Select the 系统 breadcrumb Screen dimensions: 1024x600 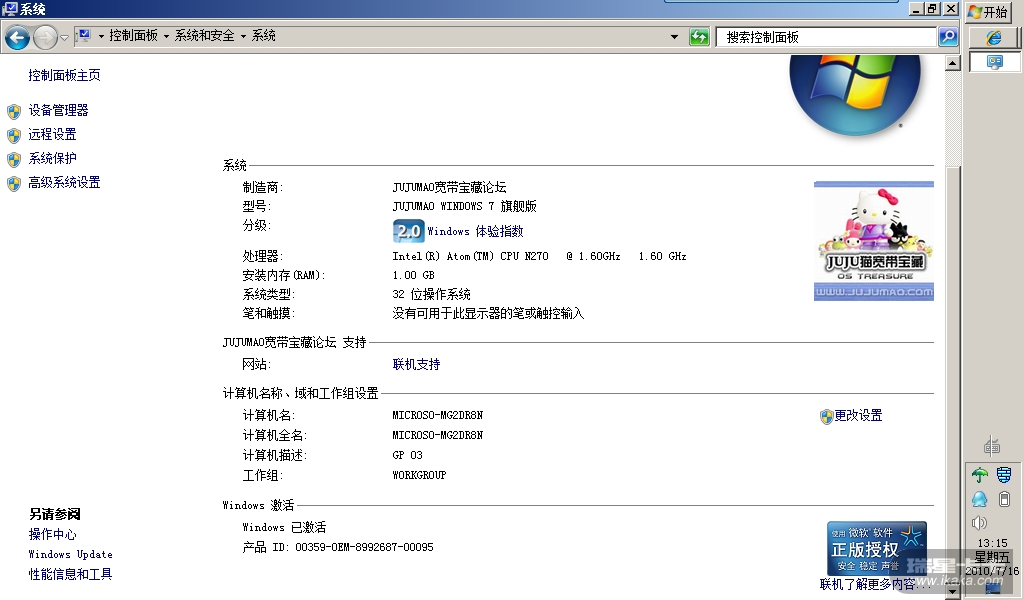point(264,35)
